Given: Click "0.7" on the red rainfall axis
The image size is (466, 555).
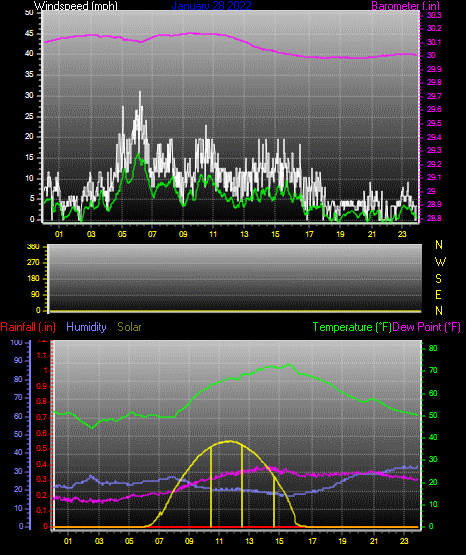Looking at the screenshot, I should coord(42,417).
